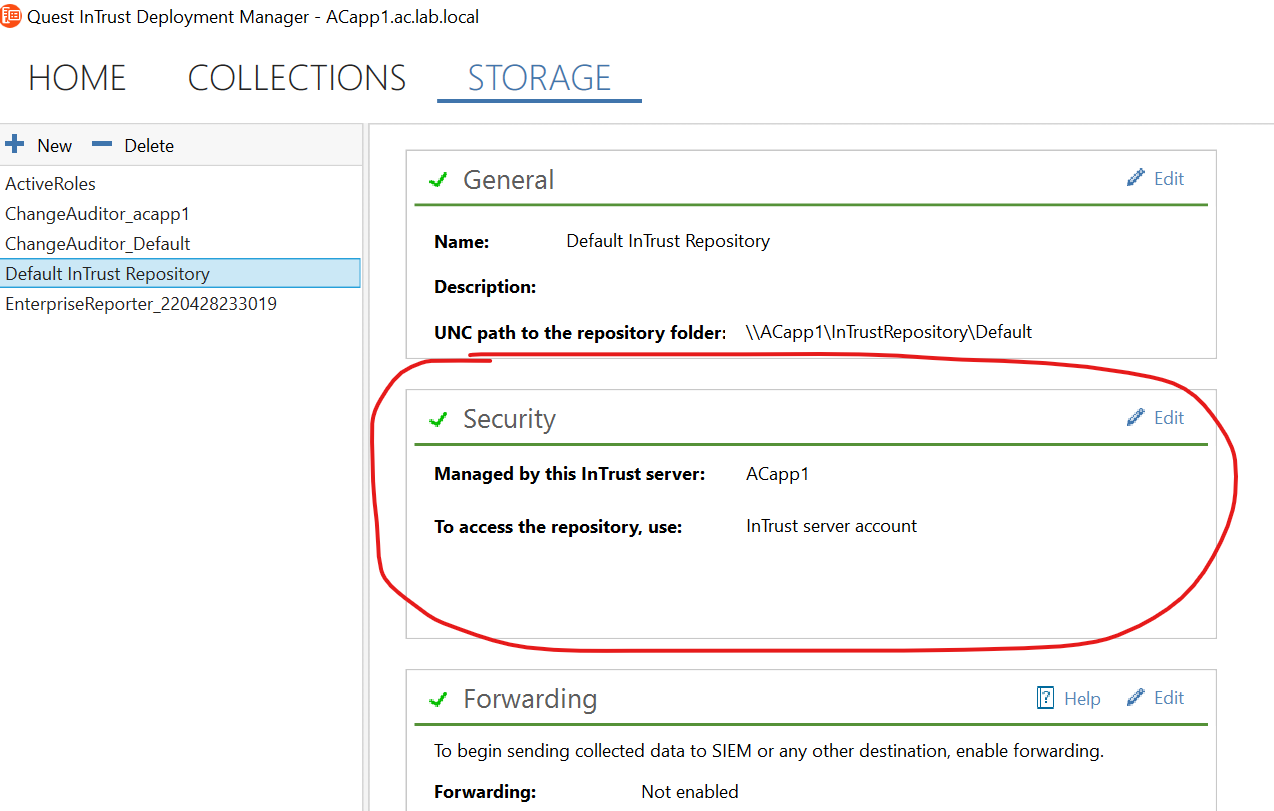Open the HOME tab
The width and height of the screenshot is (1274, 811).
[x=77, y=78]
